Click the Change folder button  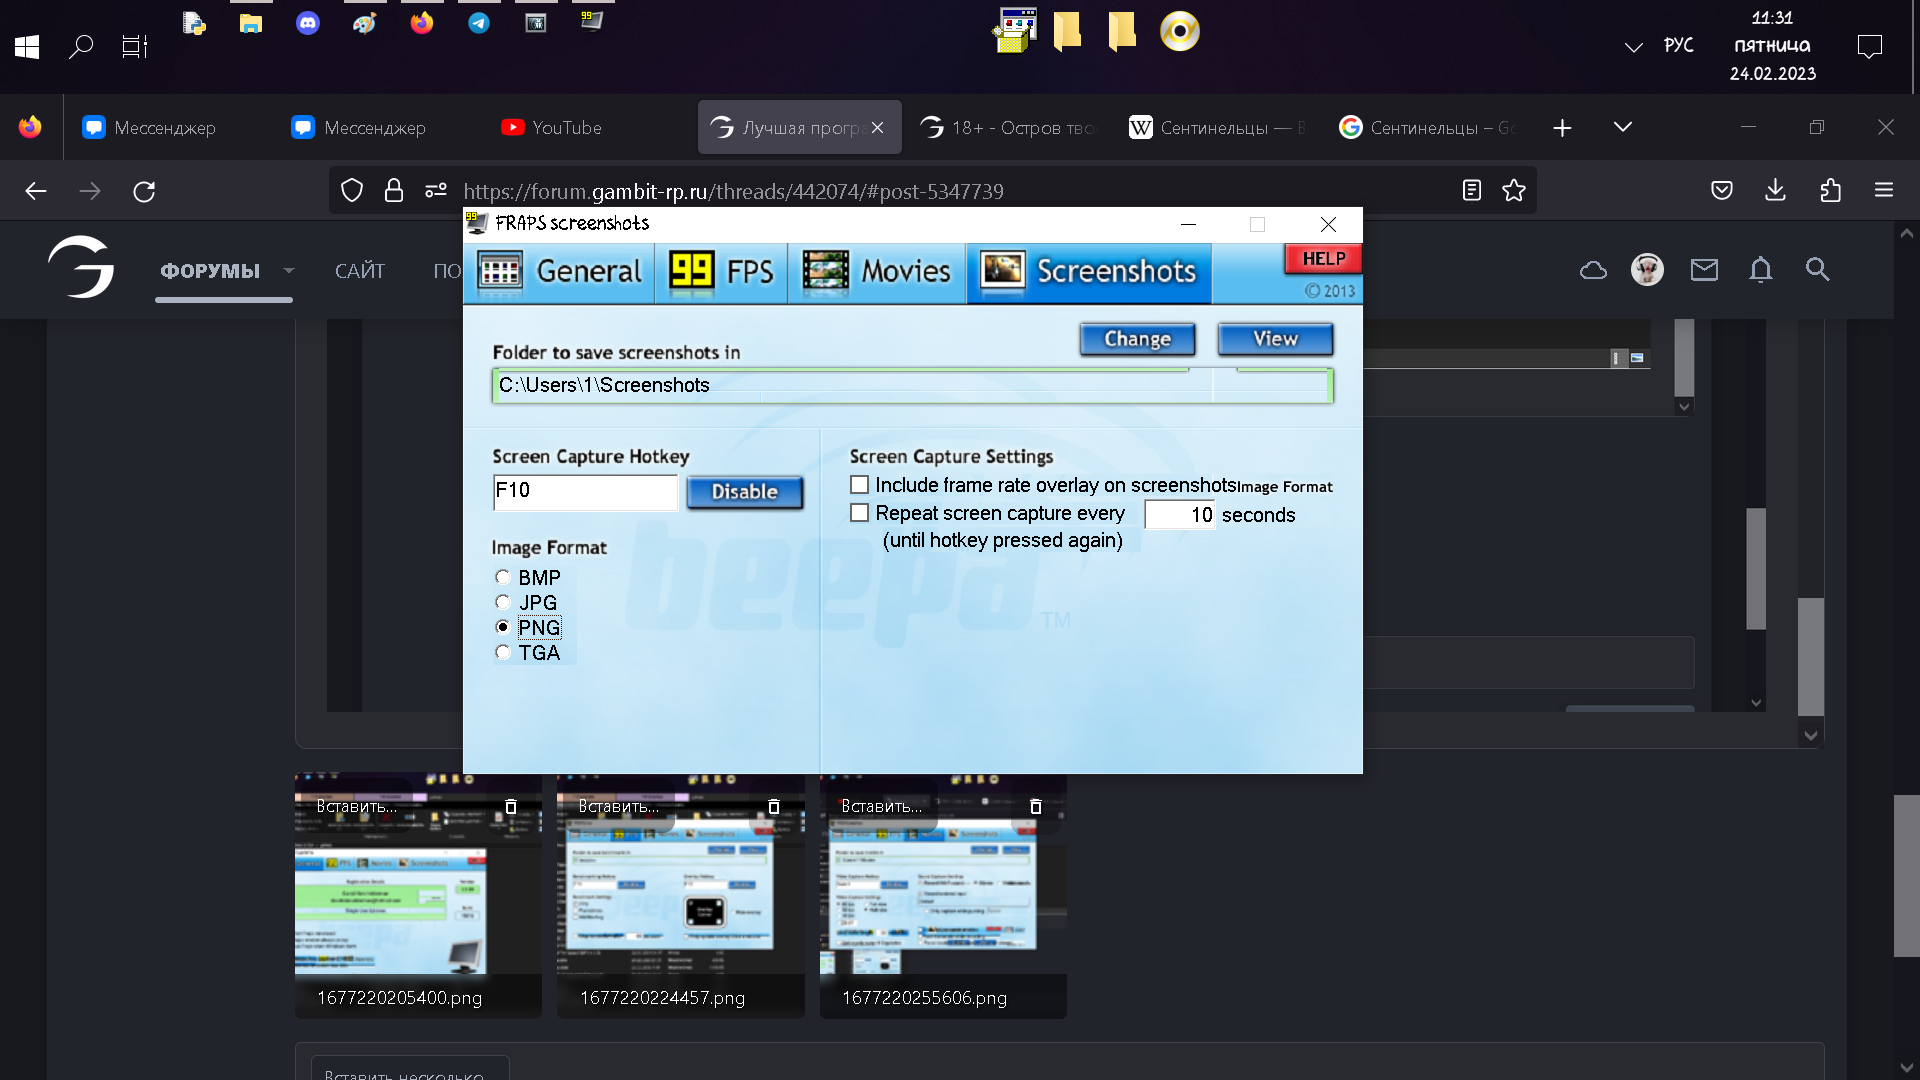tap(1137, 339)
